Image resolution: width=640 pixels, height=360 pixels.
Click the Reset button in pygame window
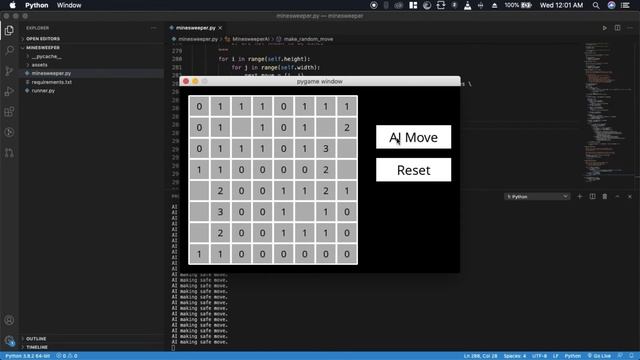pyautogui.click(x=413, y=170)
